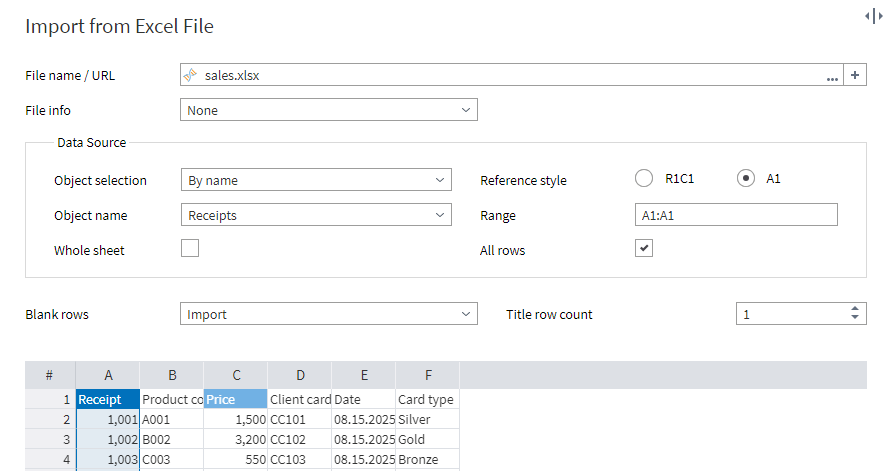890x471 pixels.
Task: Select the Gold card type cell
Action: 427,439
